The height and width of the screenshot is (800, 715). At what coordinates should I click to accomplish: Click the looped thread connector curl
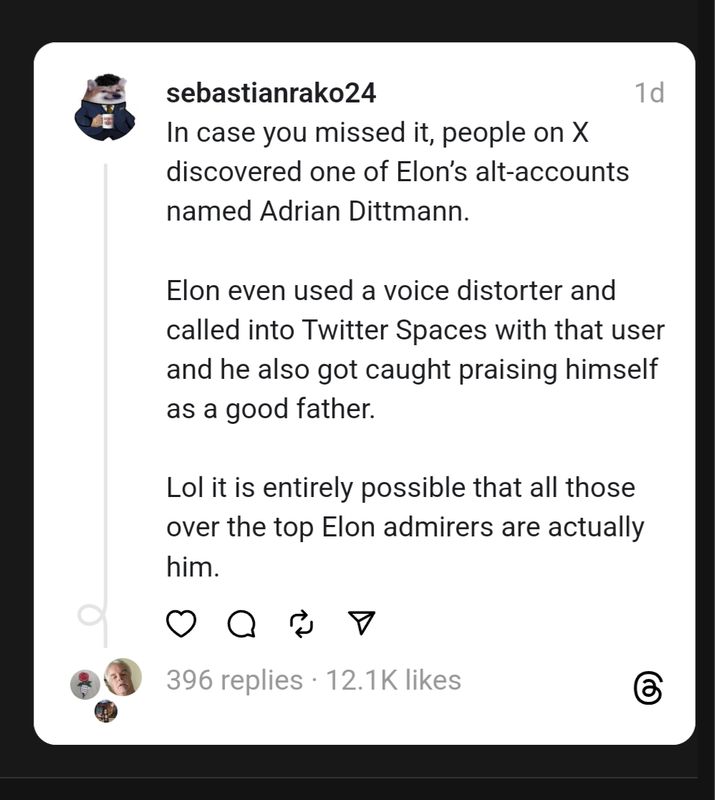(x=92, y=615)
